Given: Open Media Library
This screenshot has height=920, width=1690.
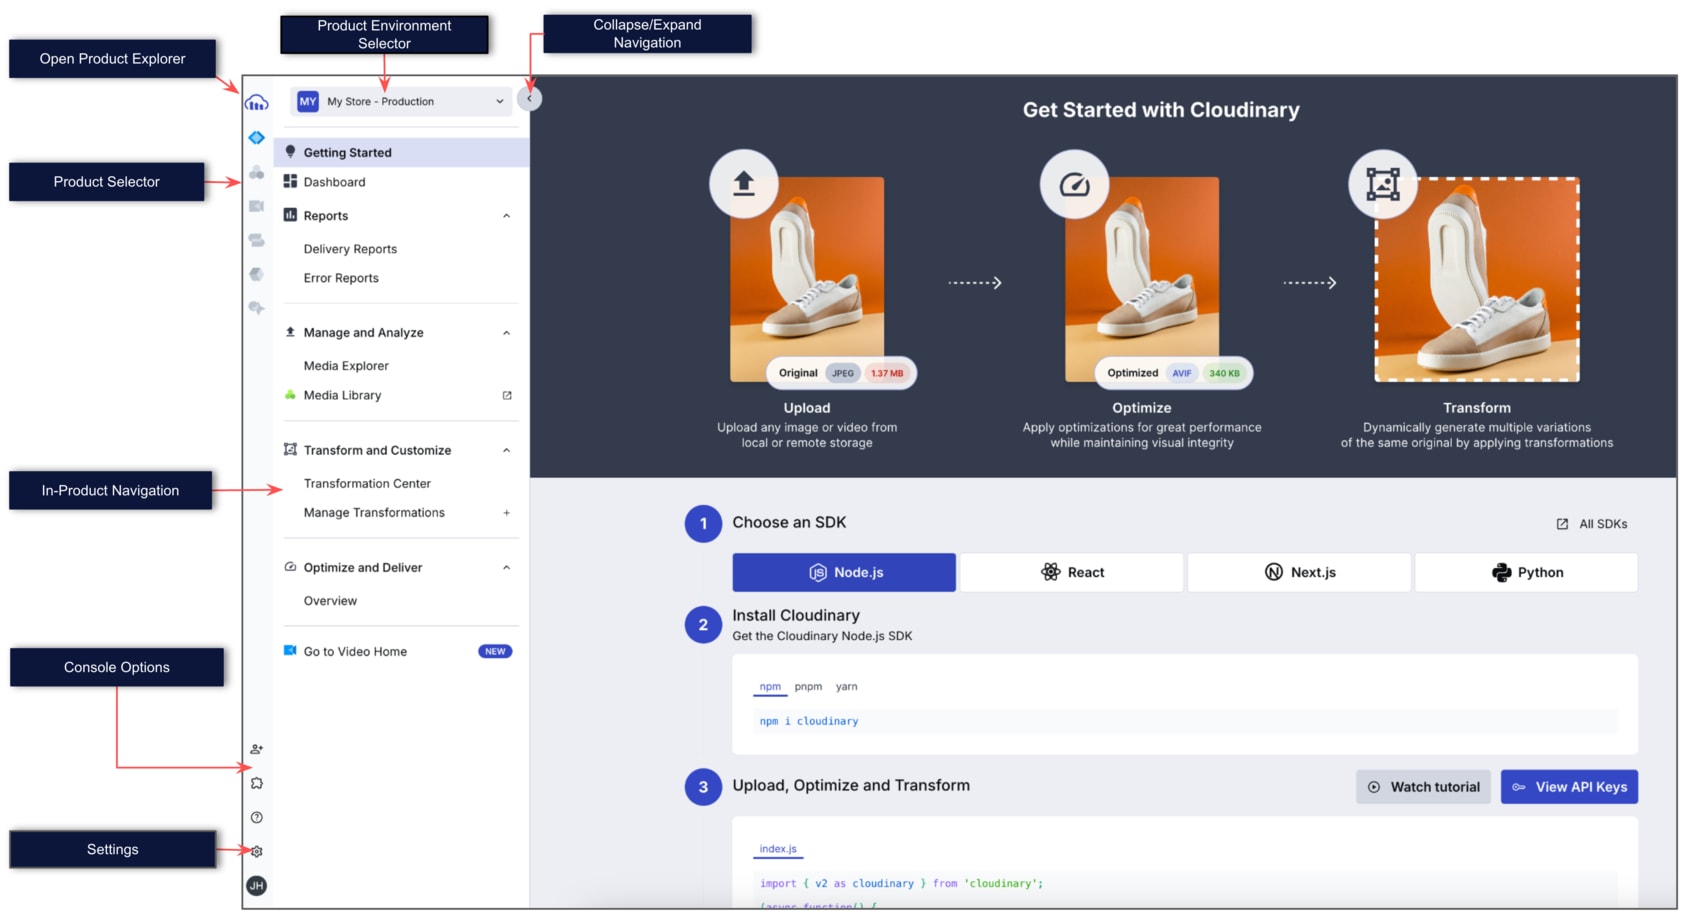Looking at the screenshot, I should click(x=342, y=395).
